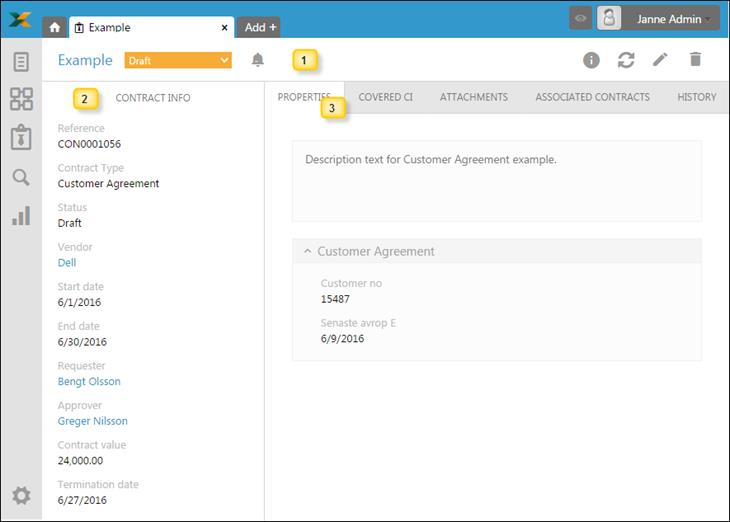Screen dimensions: 730x522
Task: Open the reports bar chart icon
Action: (x=21, y=215)
